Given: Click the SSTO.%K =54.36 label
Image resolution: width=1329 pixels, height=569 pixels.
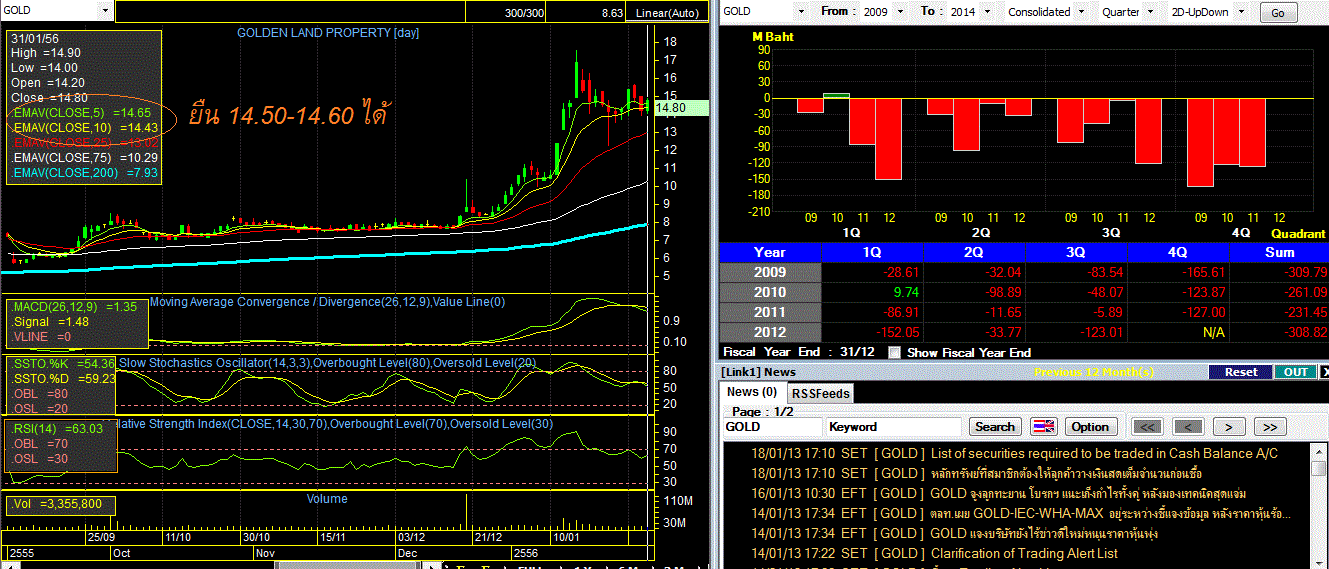Looking at the screenshot, I should coord(64,363).
